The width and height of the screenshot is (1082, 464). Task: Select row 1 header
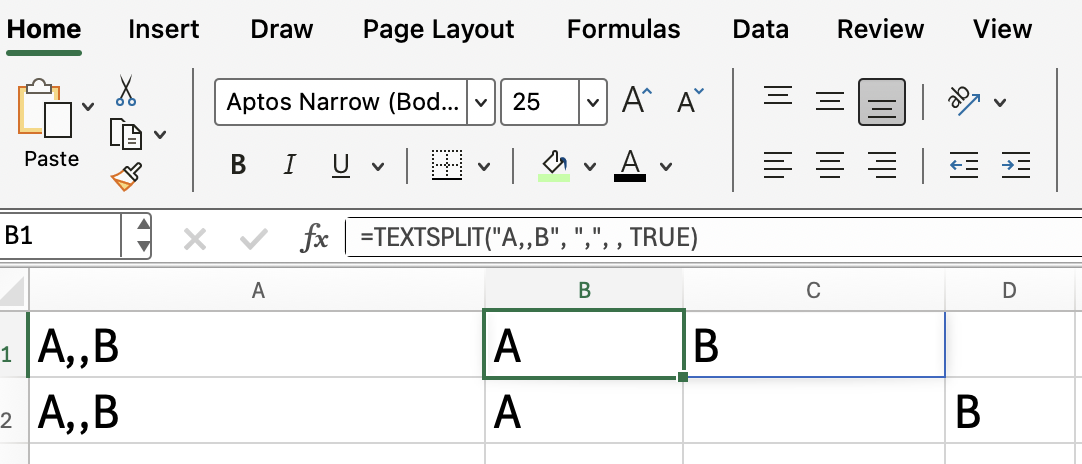(x=14, y=345)
